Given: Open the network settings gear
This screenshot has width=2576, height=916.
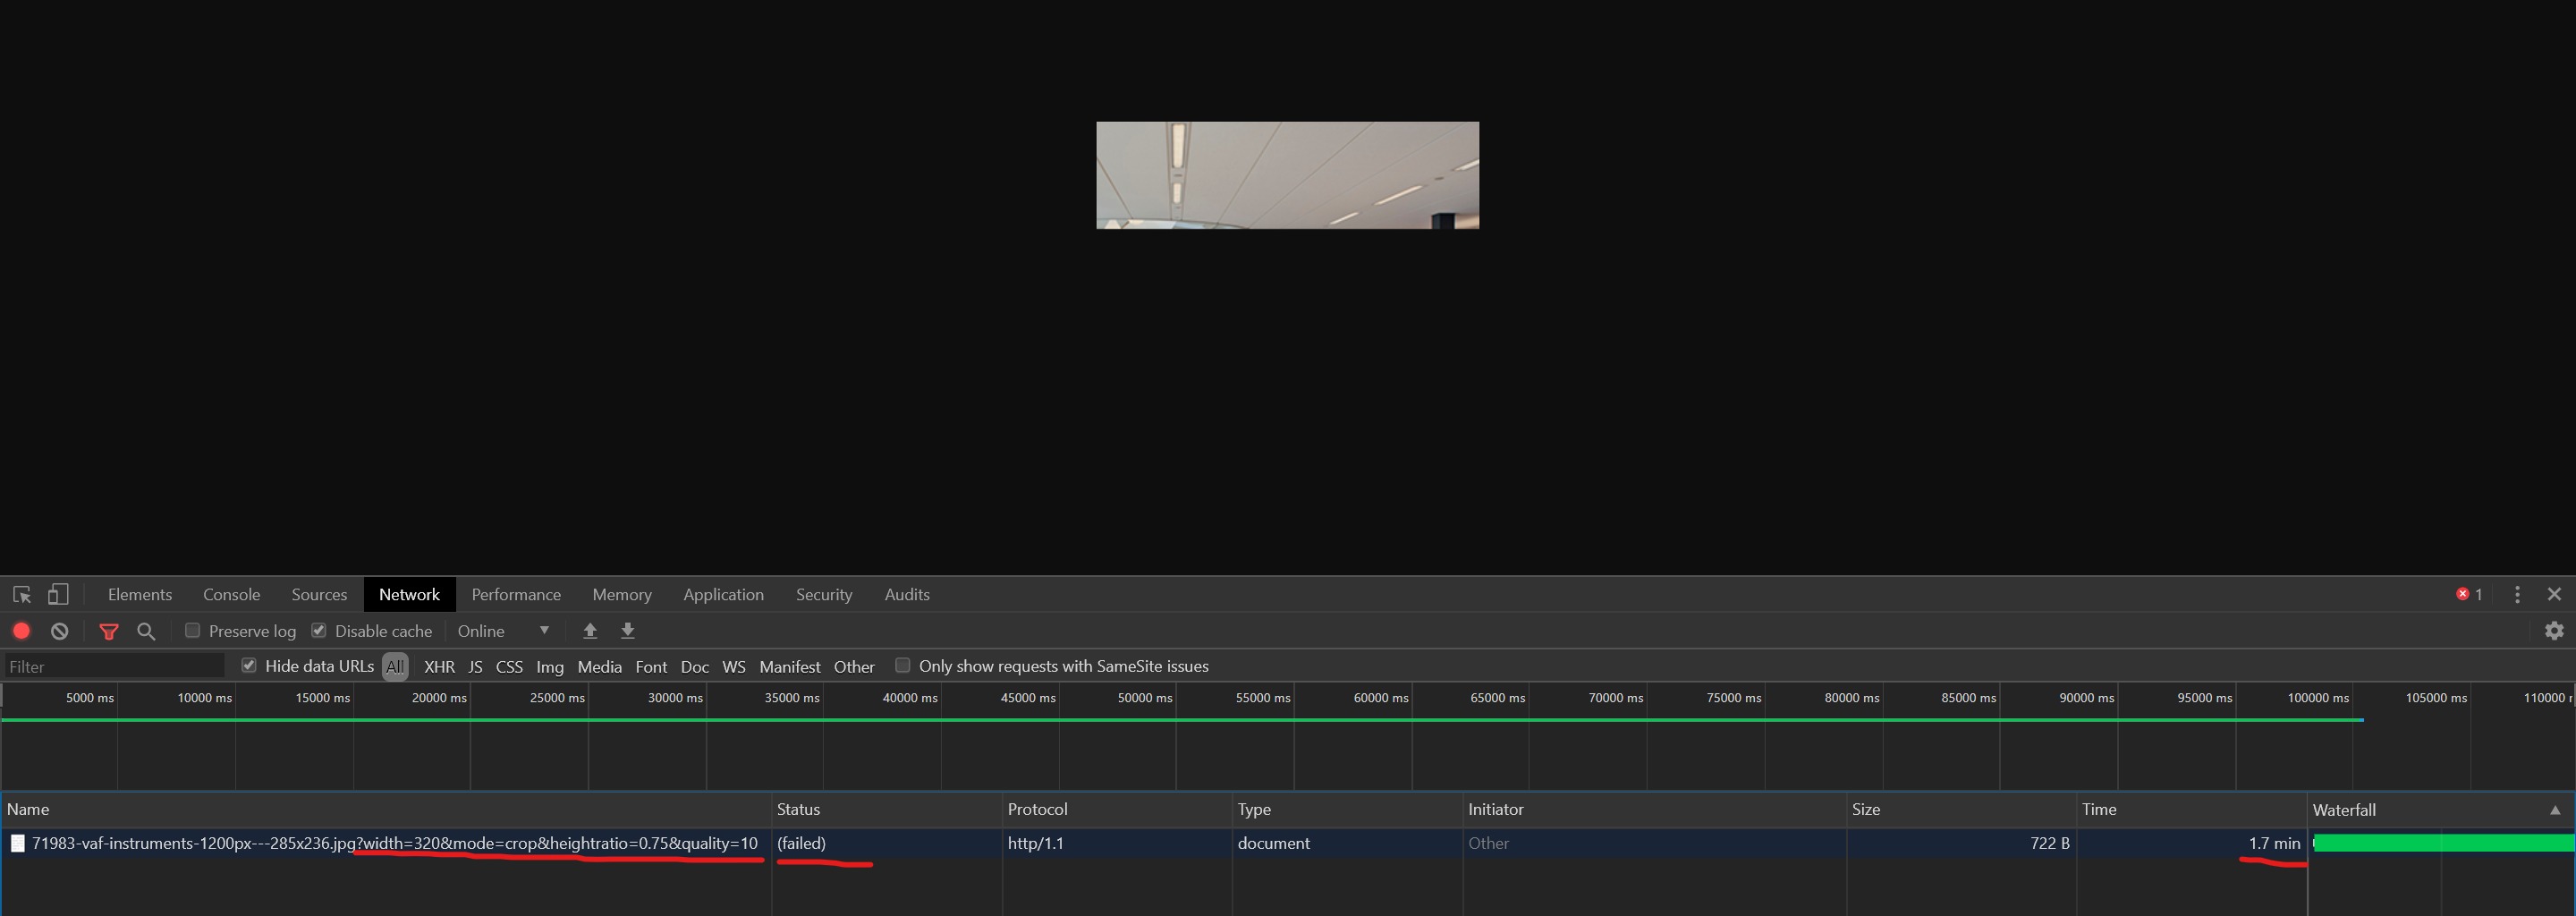Looking at the screenshot, I should (x=2554, y=631).
